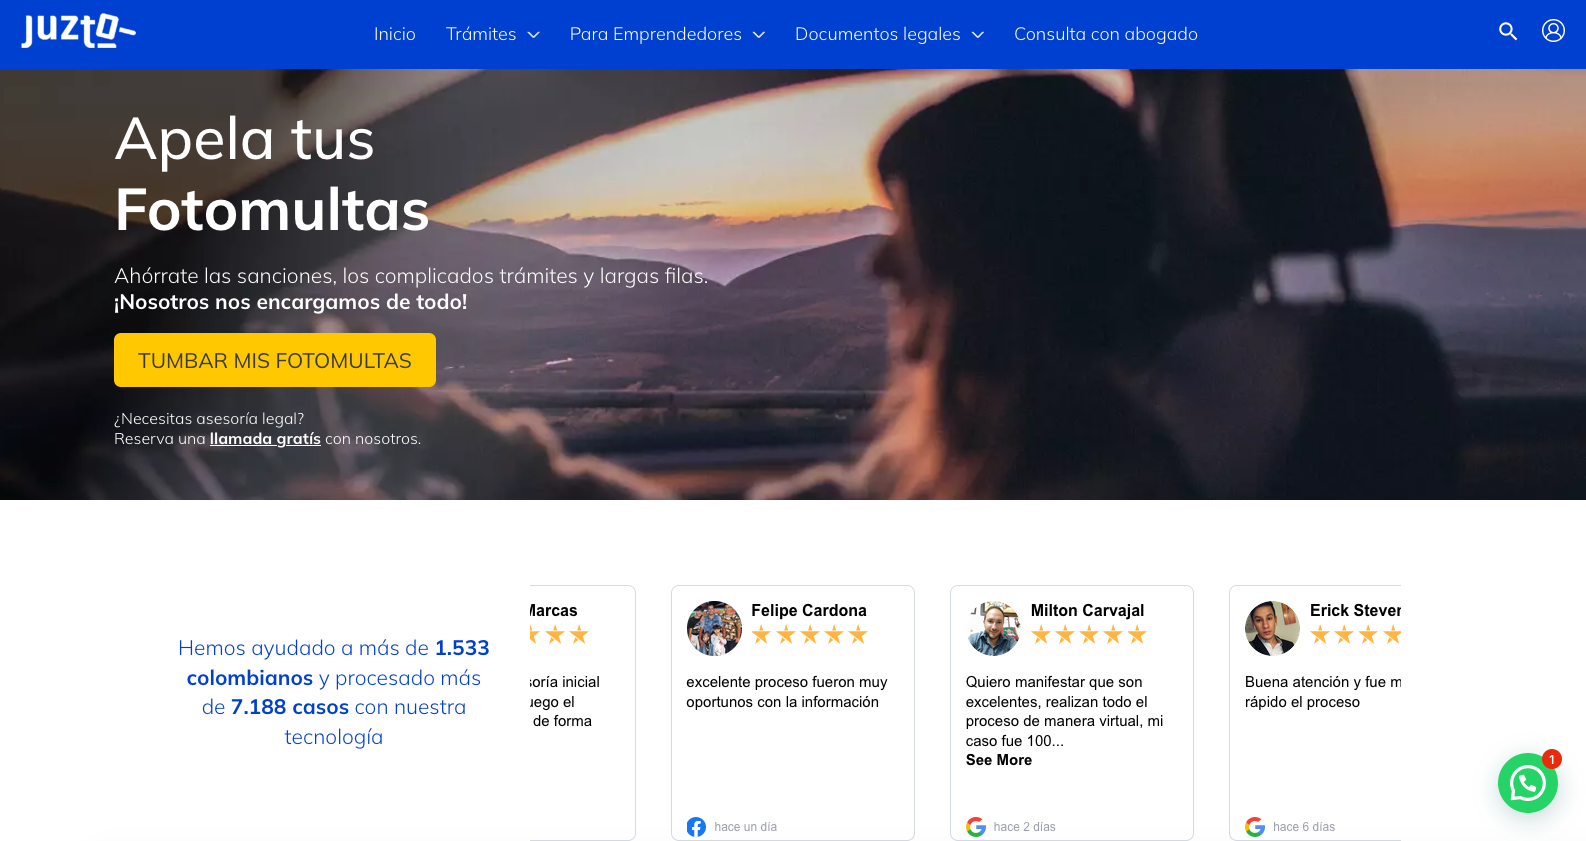Select the Milton Carvajal reviewer name

[1087, 610]
